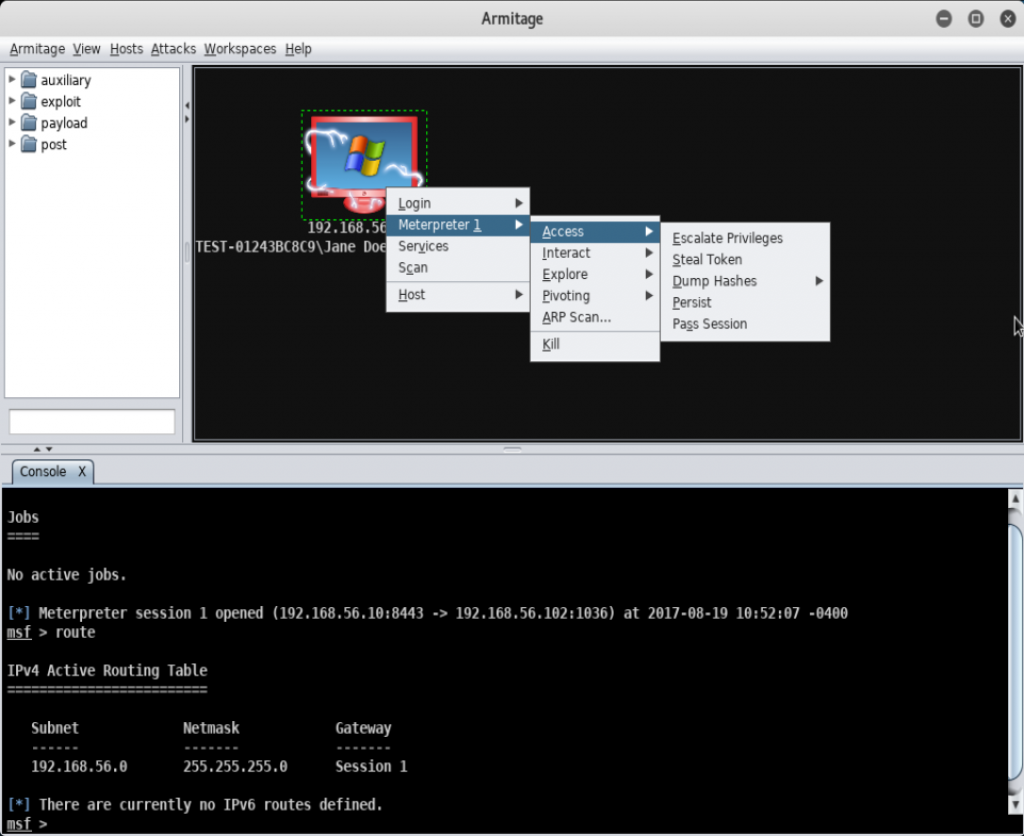The image size is (1024, 836).
Task: Open the Host submenu
Action: 458,295
